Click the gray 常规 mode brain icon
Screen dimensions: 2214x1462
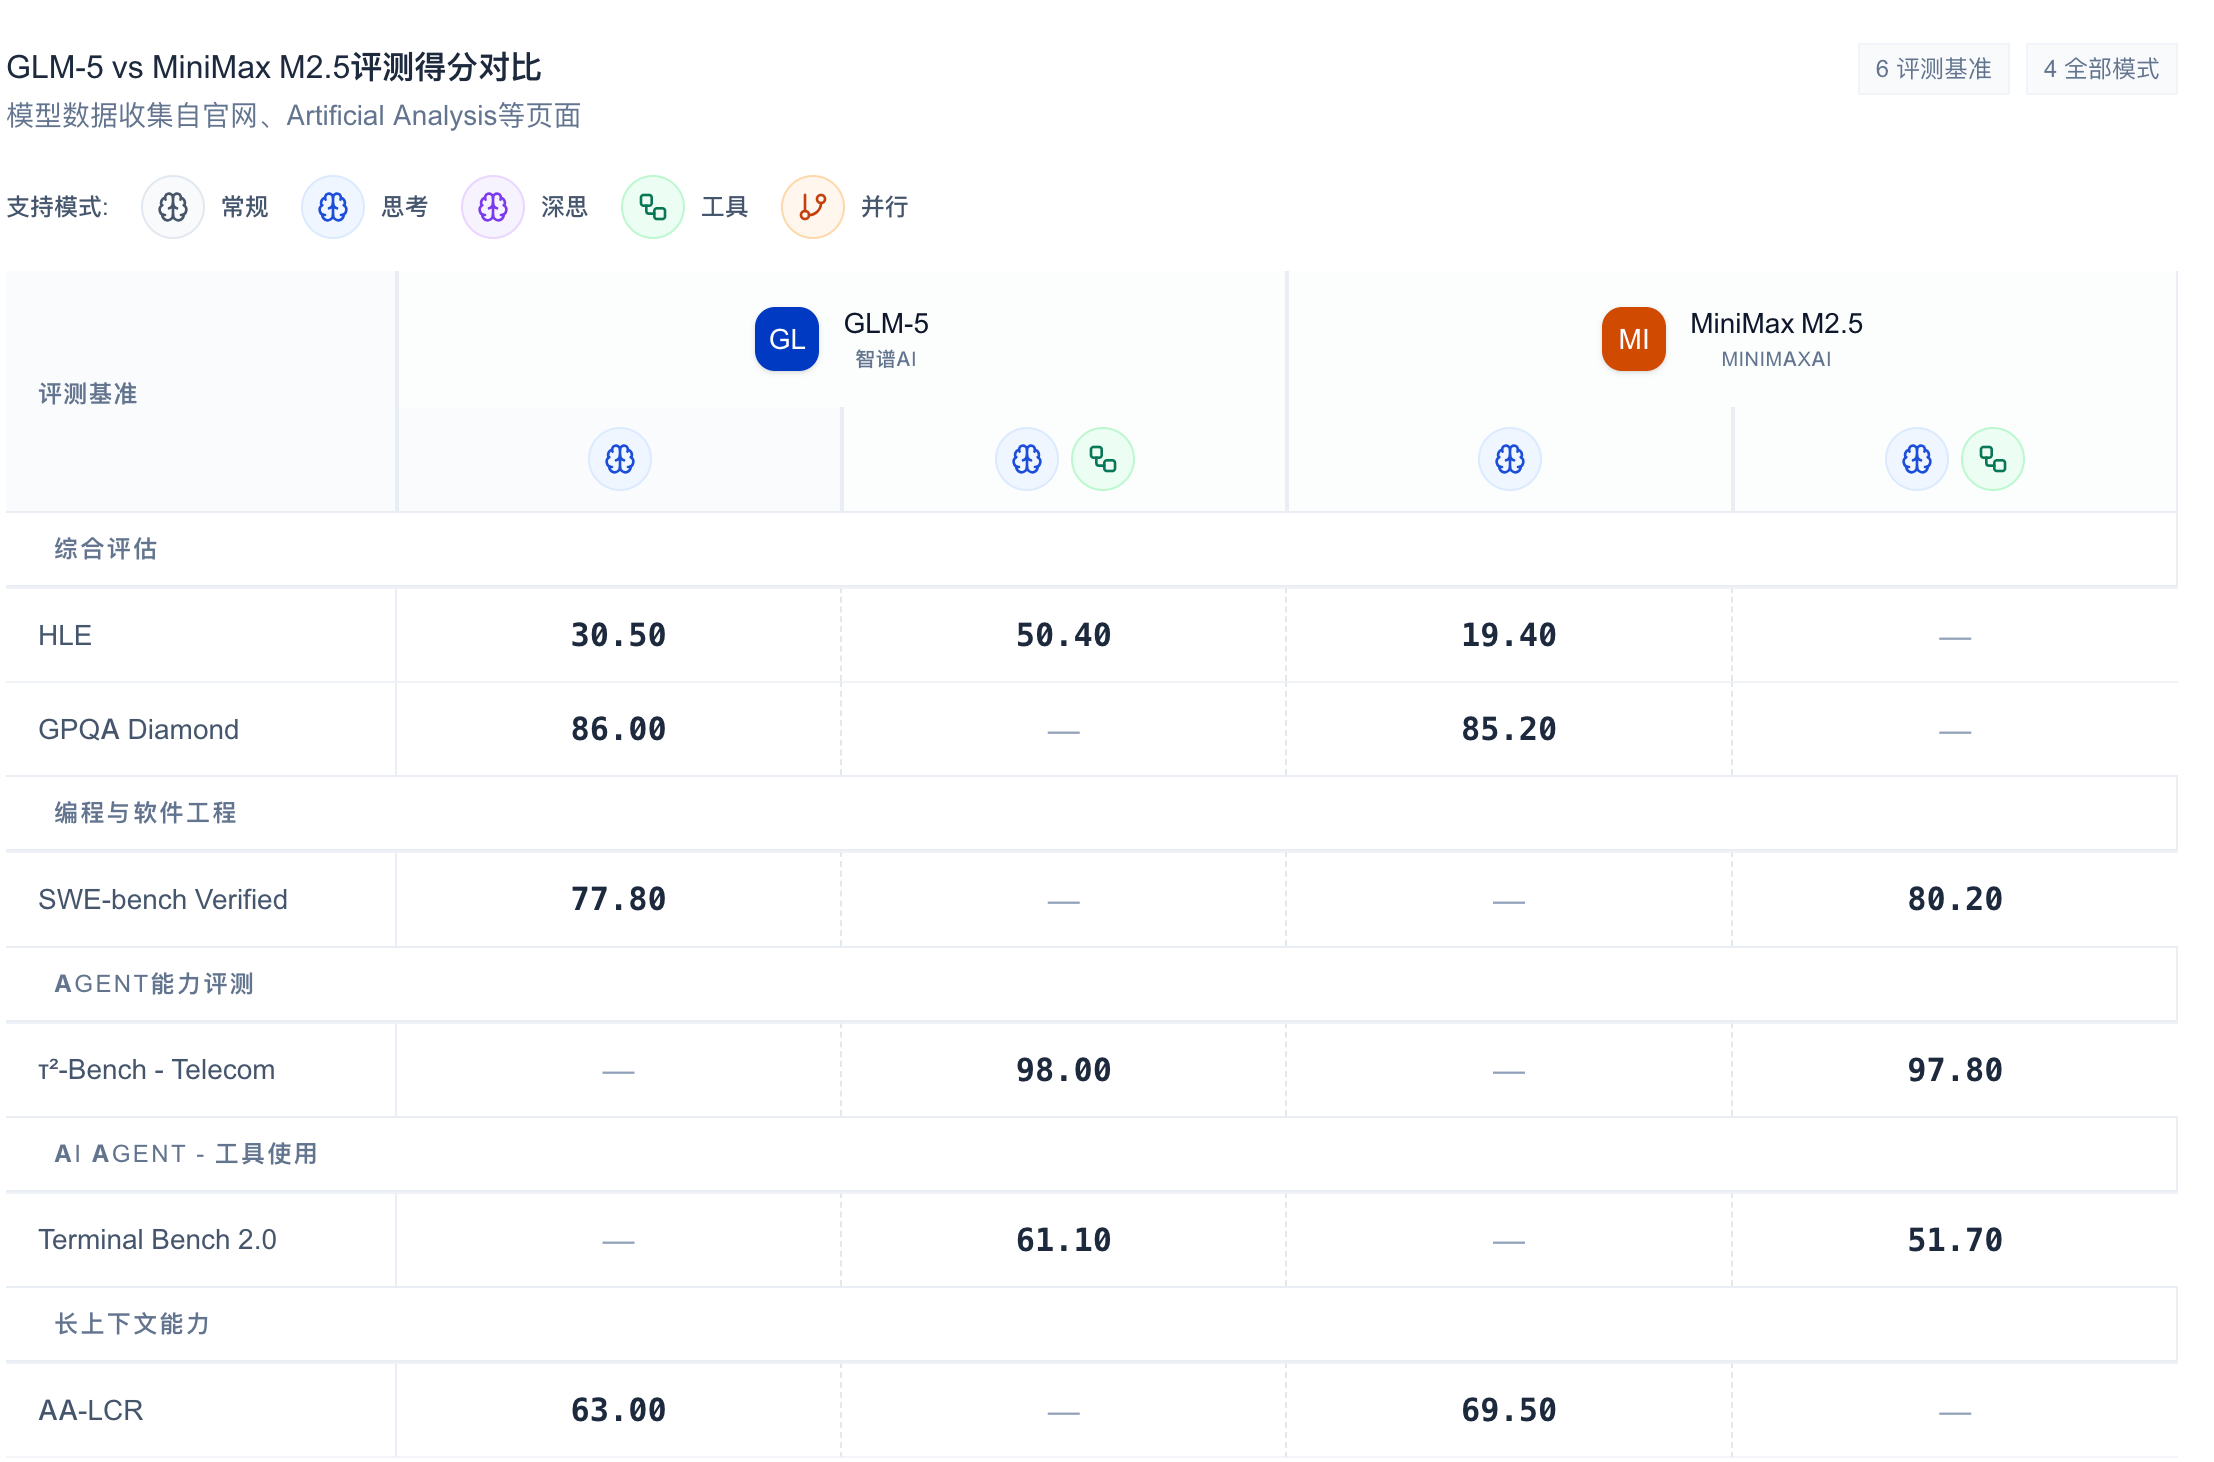173,207
